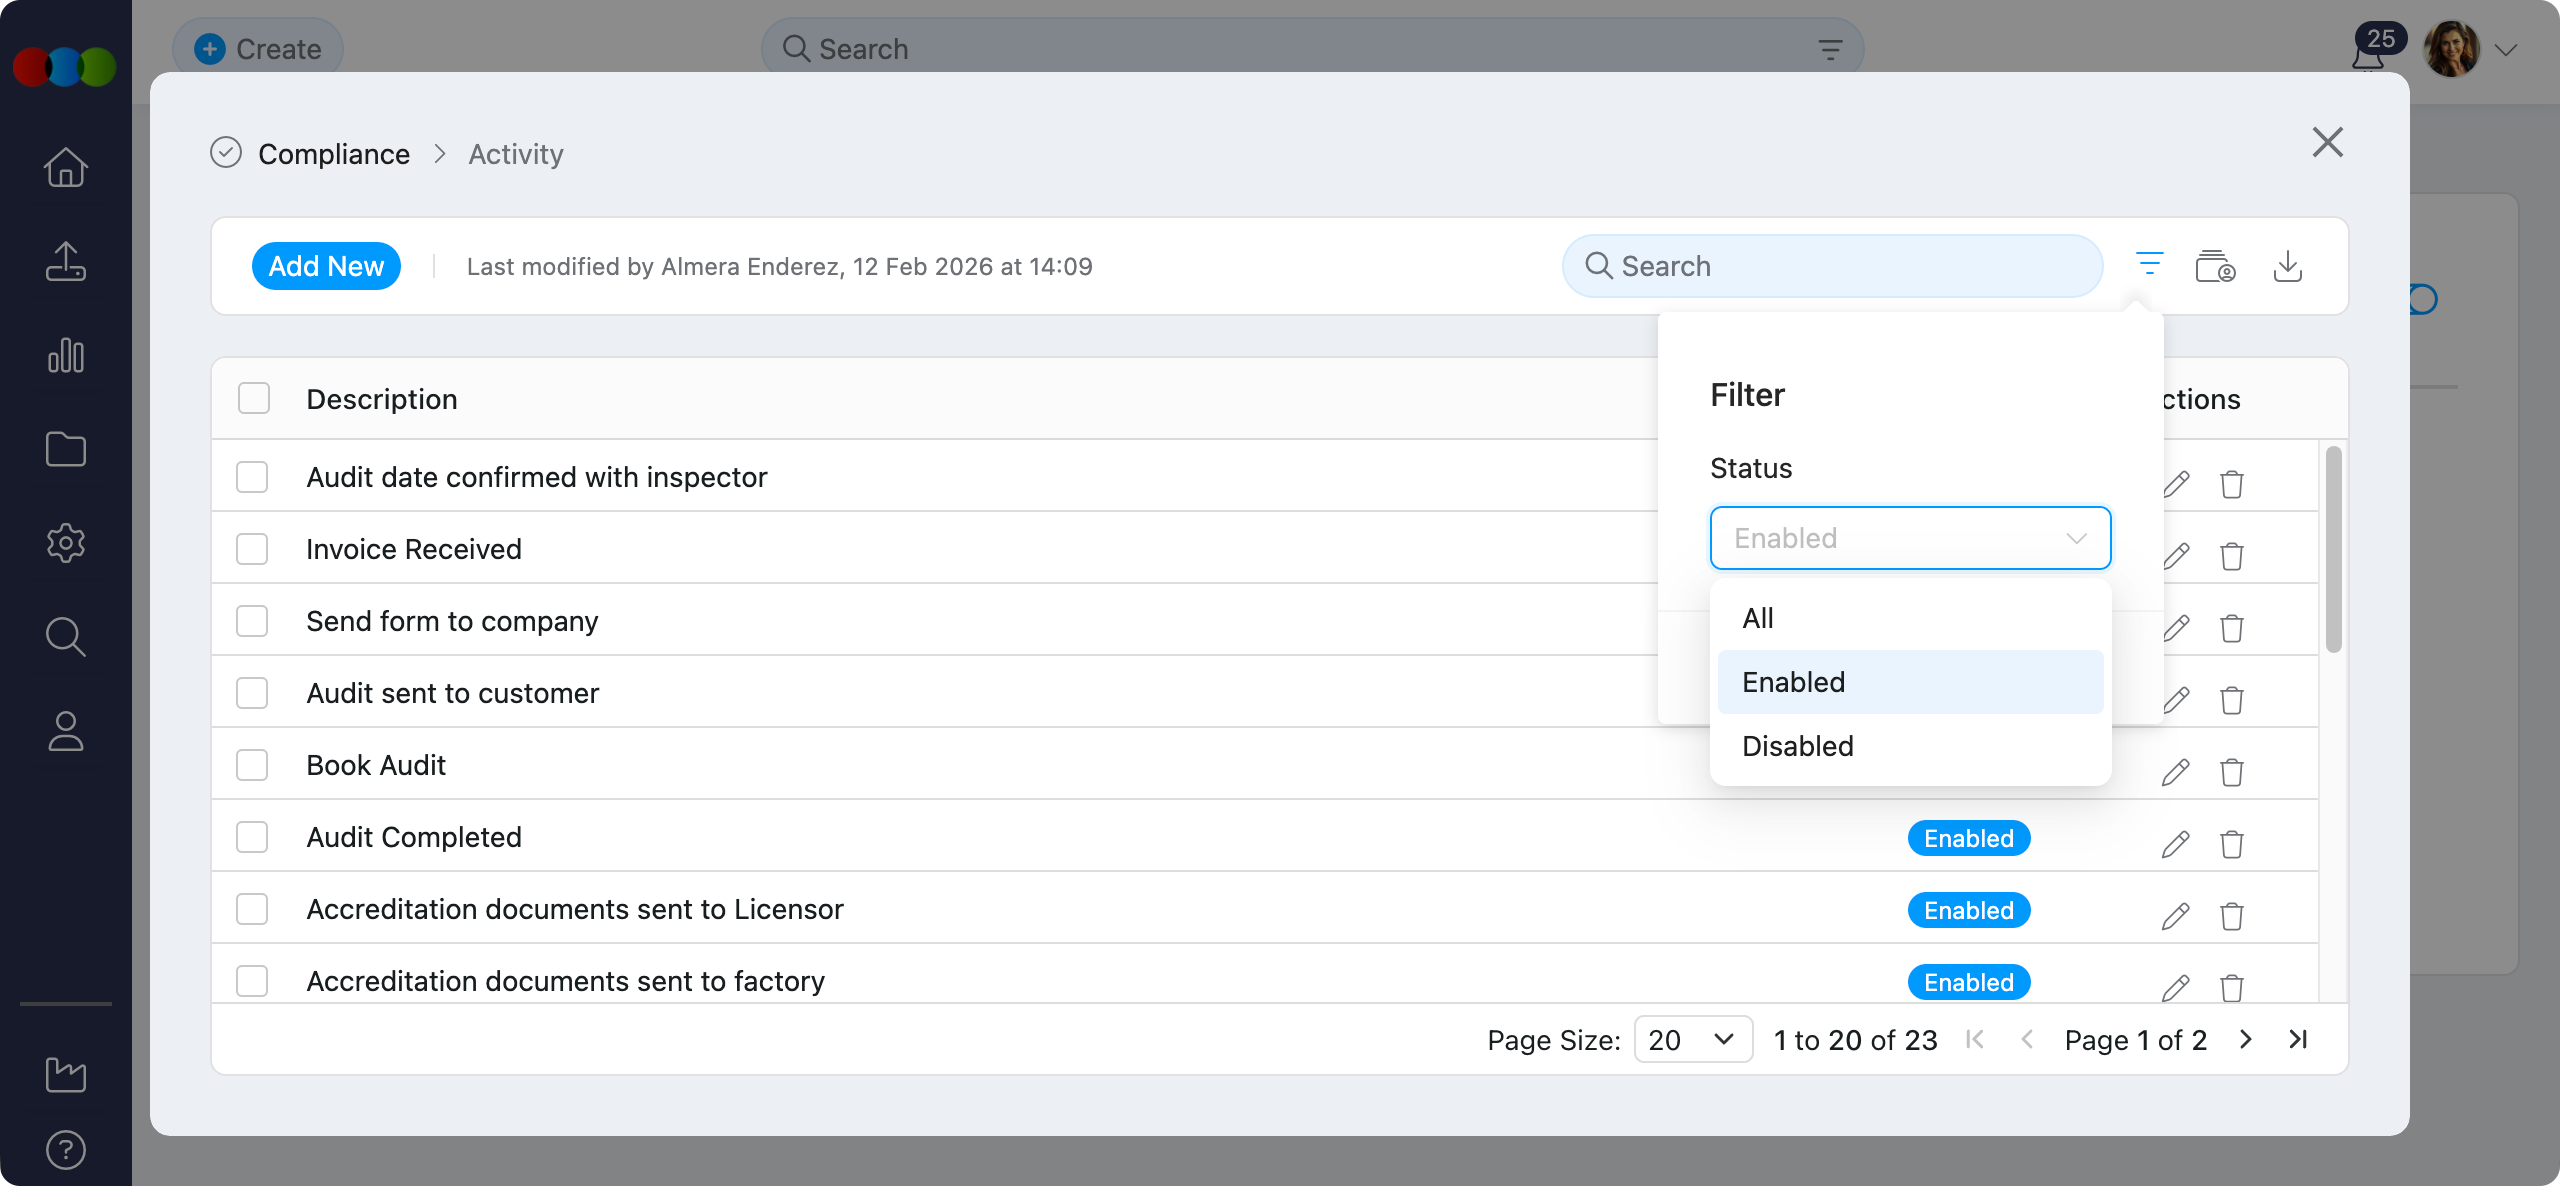Screen dimensions: 2560x1186
Task: Go to the next page arrow
Action: 2245,1039
